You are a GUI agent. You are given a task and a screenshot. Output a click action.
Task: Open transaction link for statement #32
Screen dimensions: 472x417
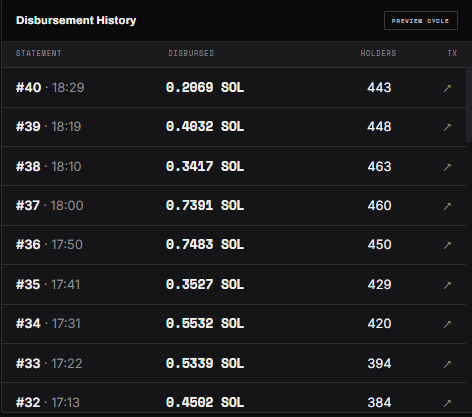pyautogui.click(x=447, y=403)
